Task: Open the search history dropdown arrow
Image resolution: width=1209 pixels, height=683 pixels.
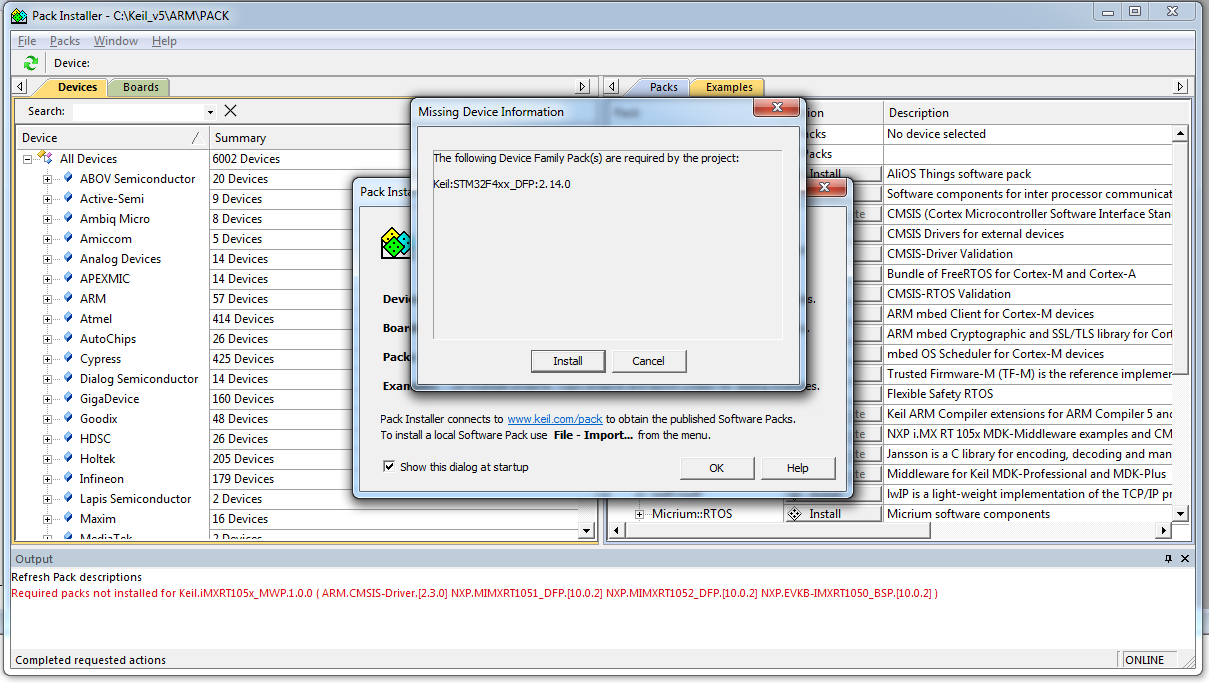Action: point(210,112)
